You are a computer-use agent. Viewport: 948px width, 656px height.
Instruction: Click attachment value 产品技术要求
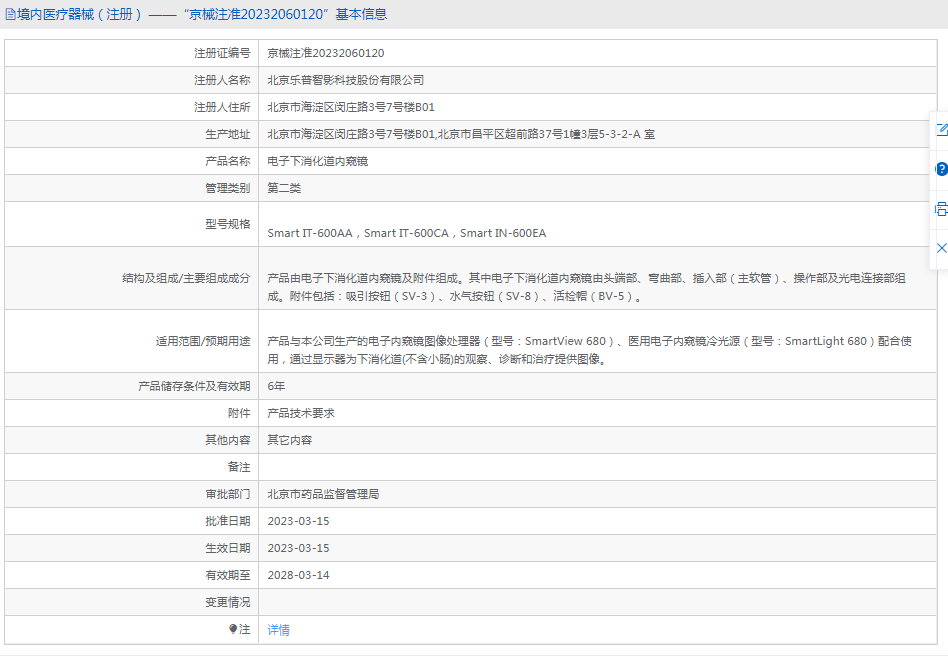coord(300,413)
